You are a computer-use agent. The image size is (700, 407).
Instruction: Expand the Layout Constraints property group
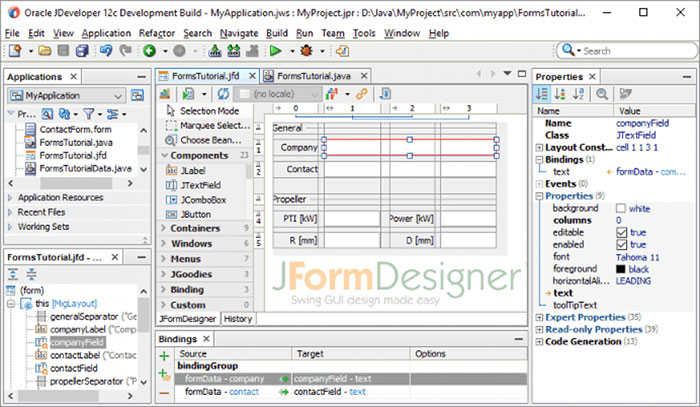pyautogui.click(x=539, y=148)
